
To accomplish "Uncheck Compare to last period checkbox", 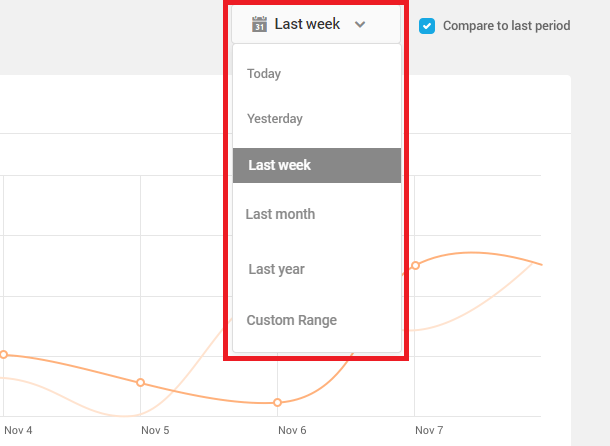I will 427,26.
